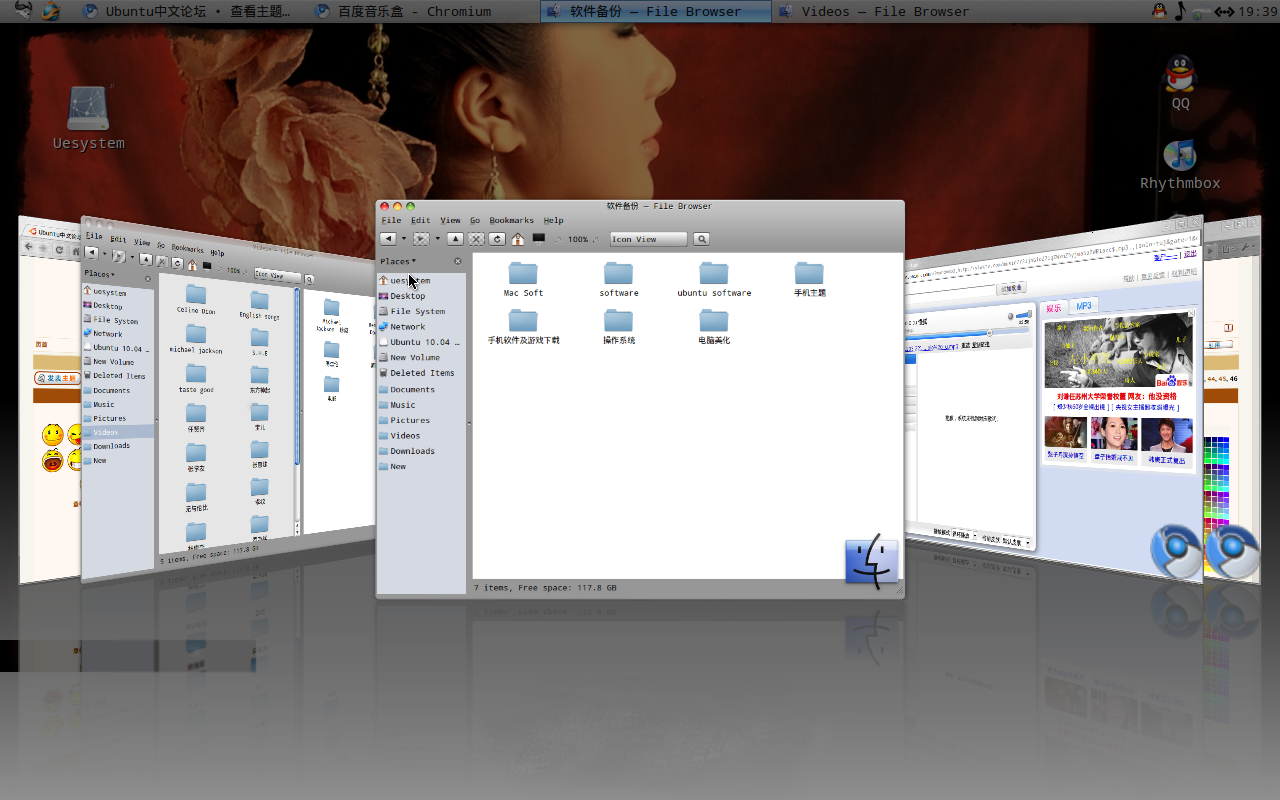Screen dimensions: 1280x800
Task: Click clock showing 19:39
Action: (1257, 12)
